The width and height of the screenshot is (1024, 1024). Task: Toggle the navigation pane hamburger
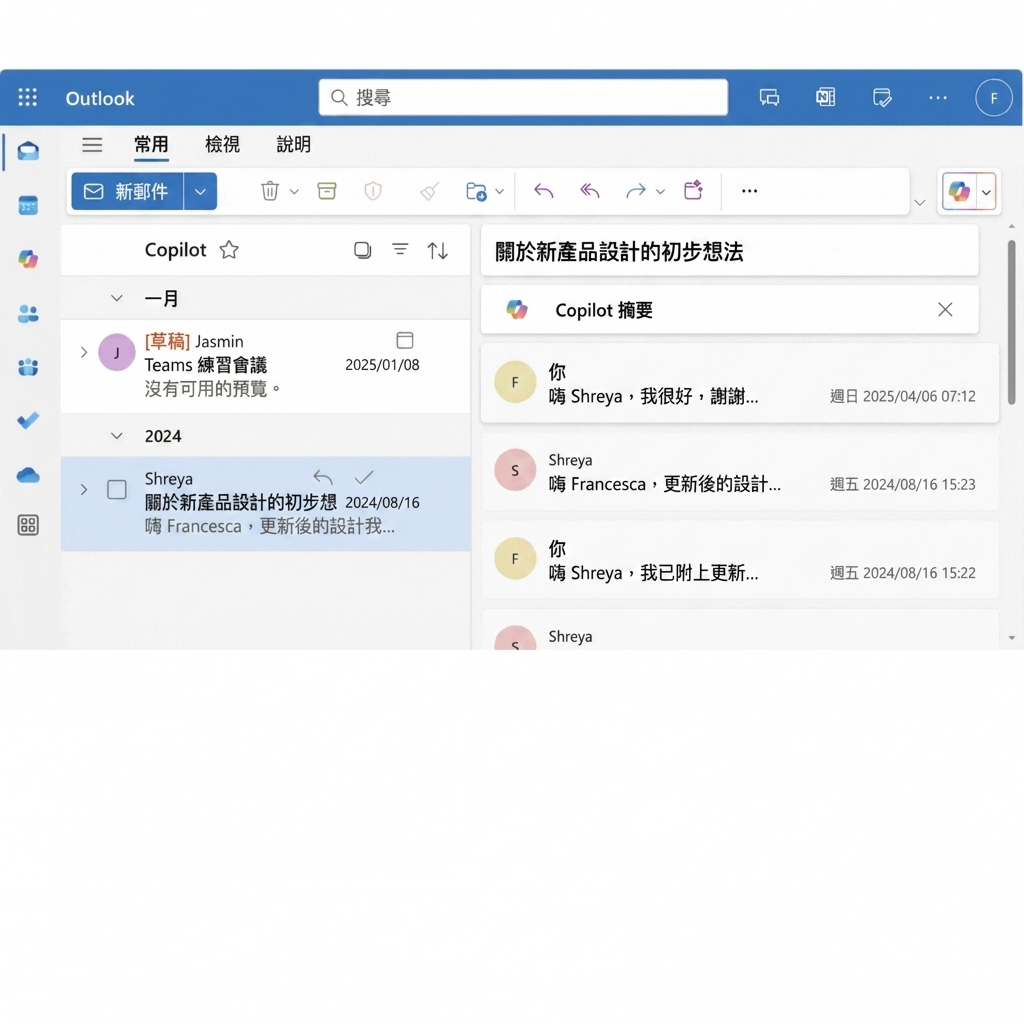92,144
